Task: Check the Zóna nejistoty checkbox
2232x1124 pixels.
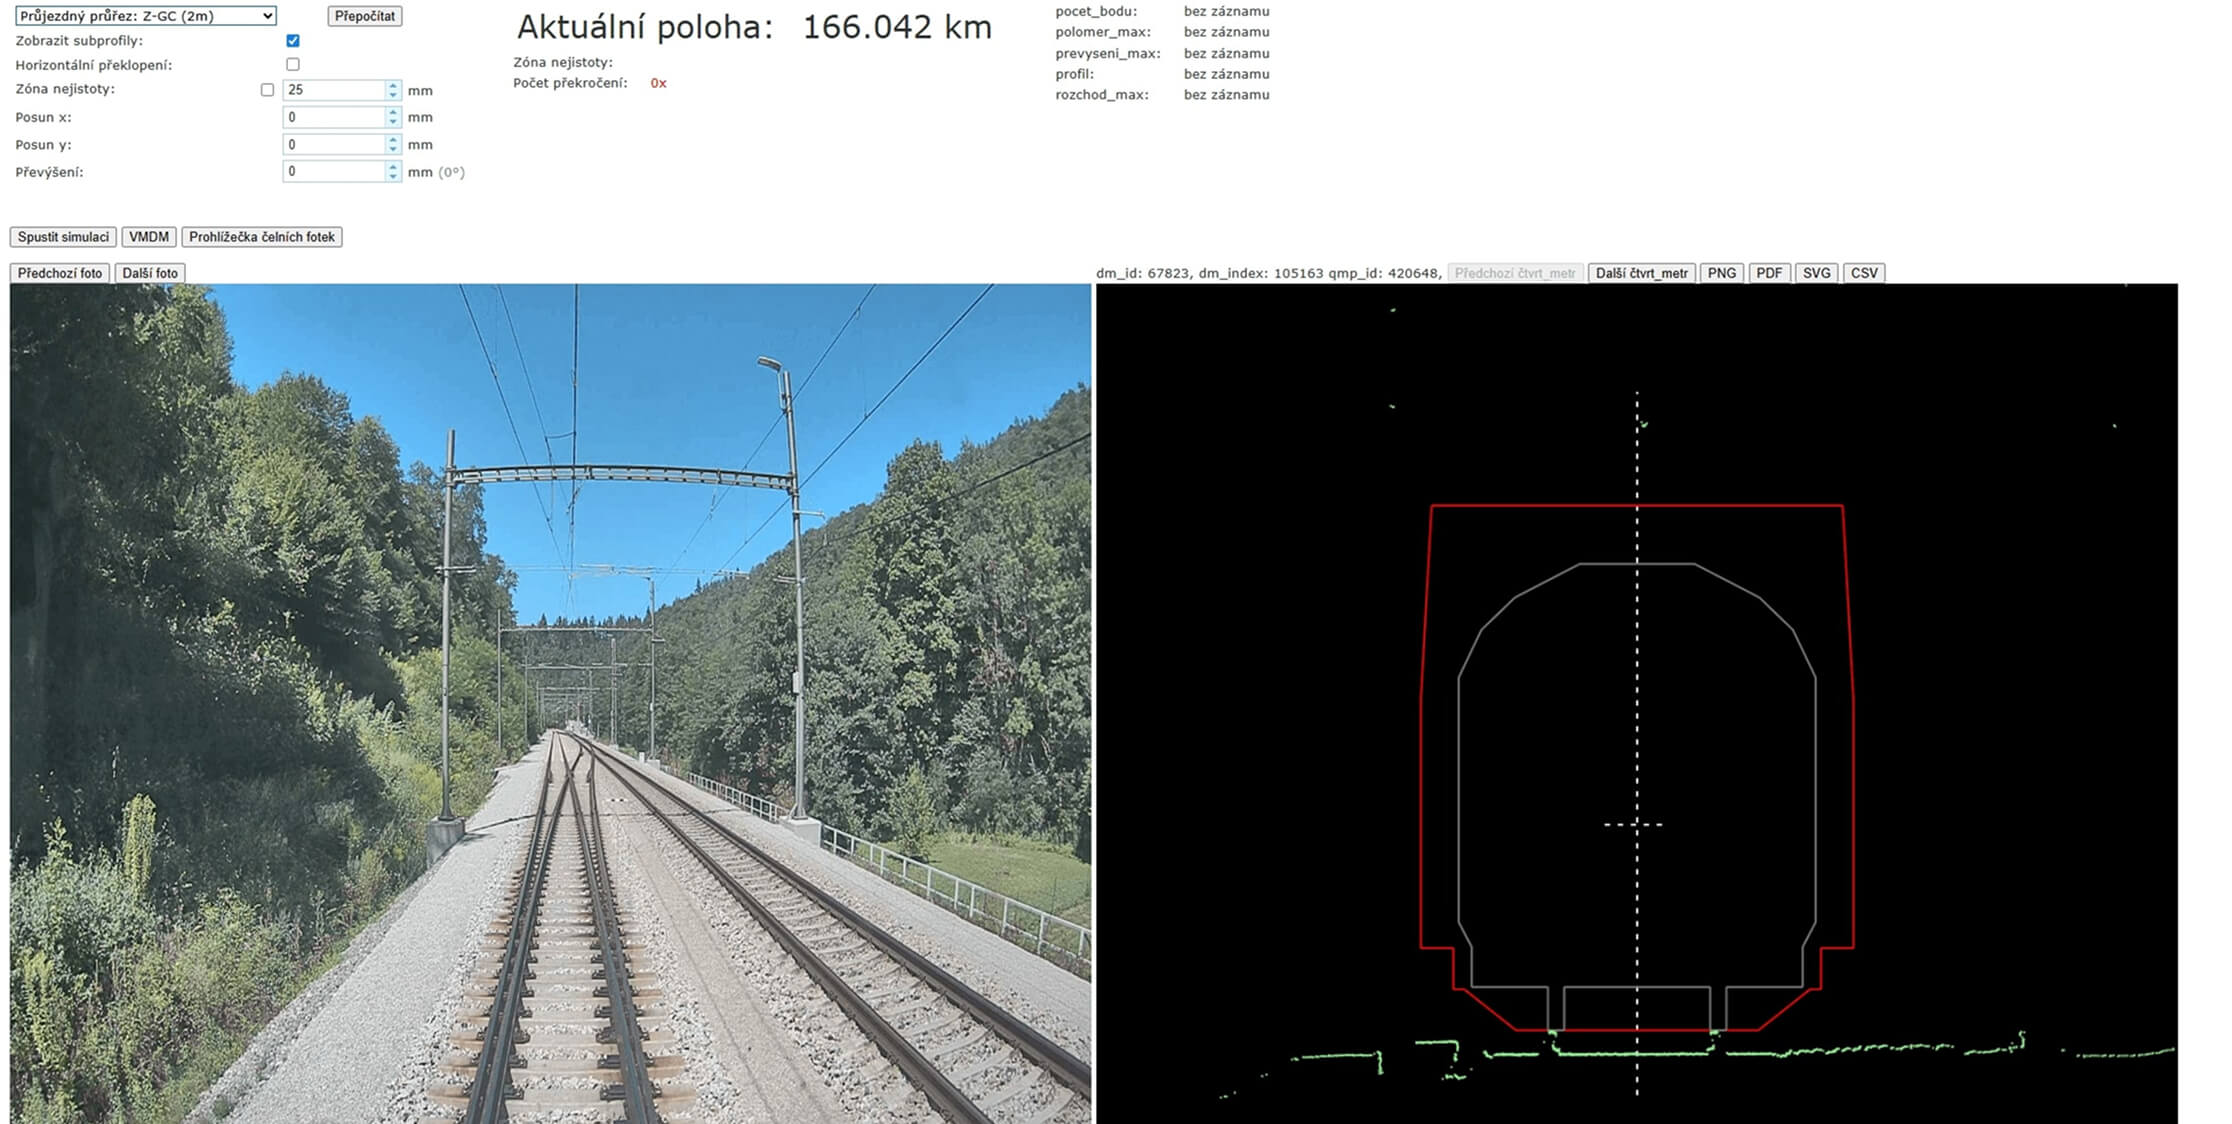Action: [x=268, y=89]
